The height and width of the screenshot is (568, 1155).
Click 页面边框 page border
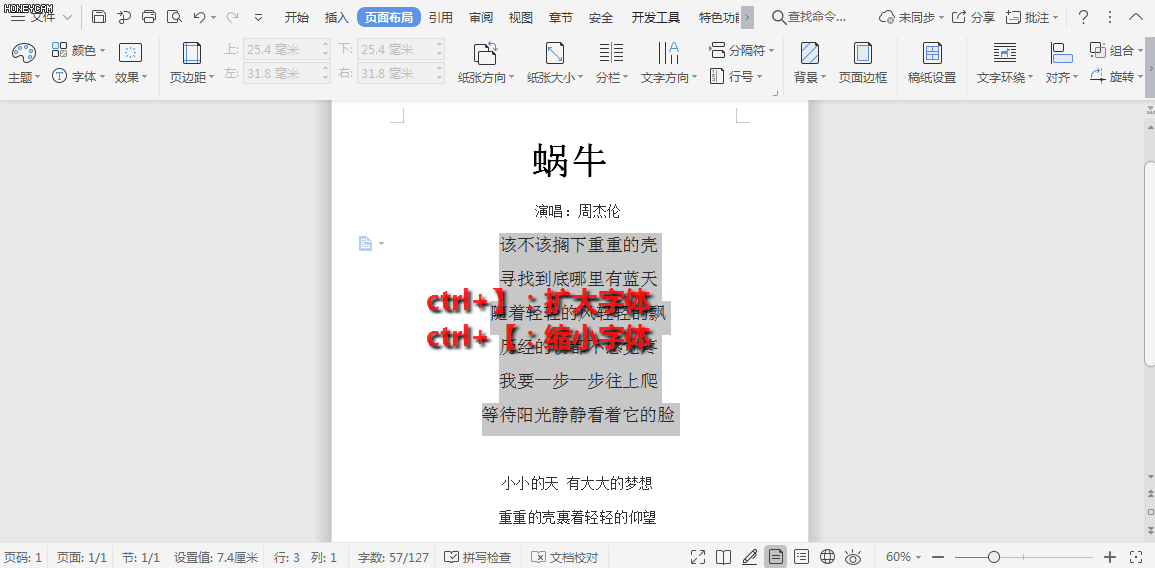click(863, 62)
